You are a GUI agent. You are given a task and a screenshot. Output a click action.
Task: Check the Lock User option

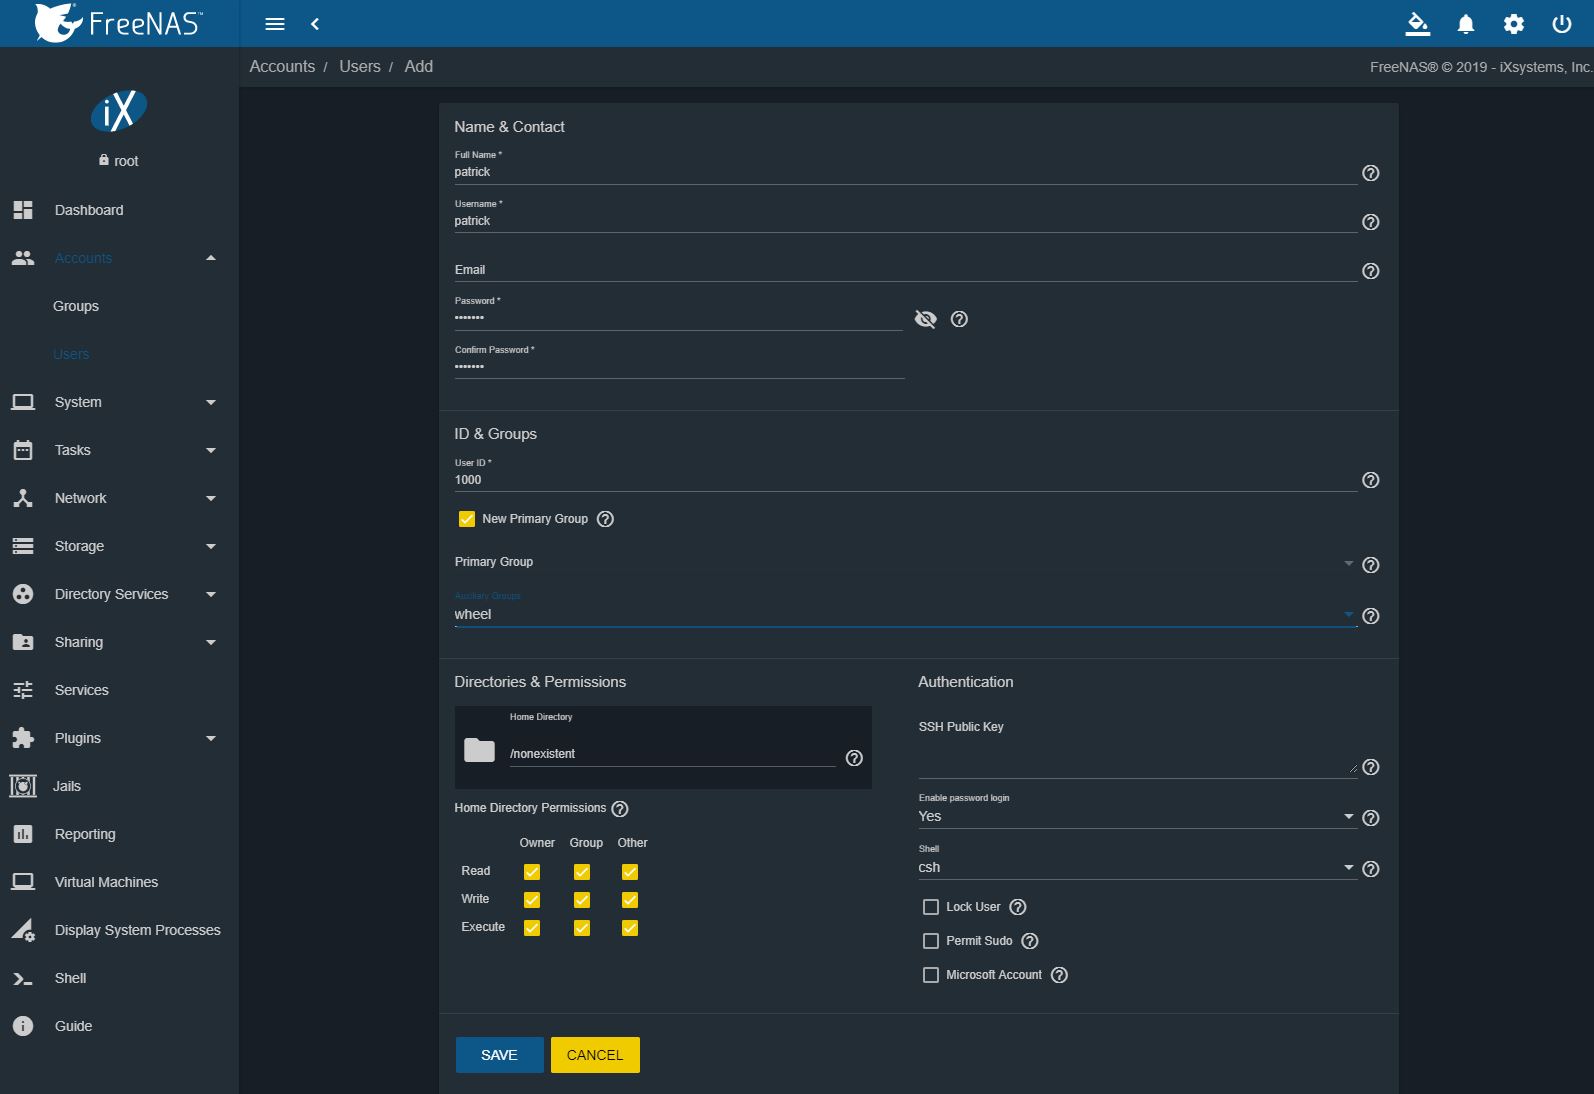(931, 907)
